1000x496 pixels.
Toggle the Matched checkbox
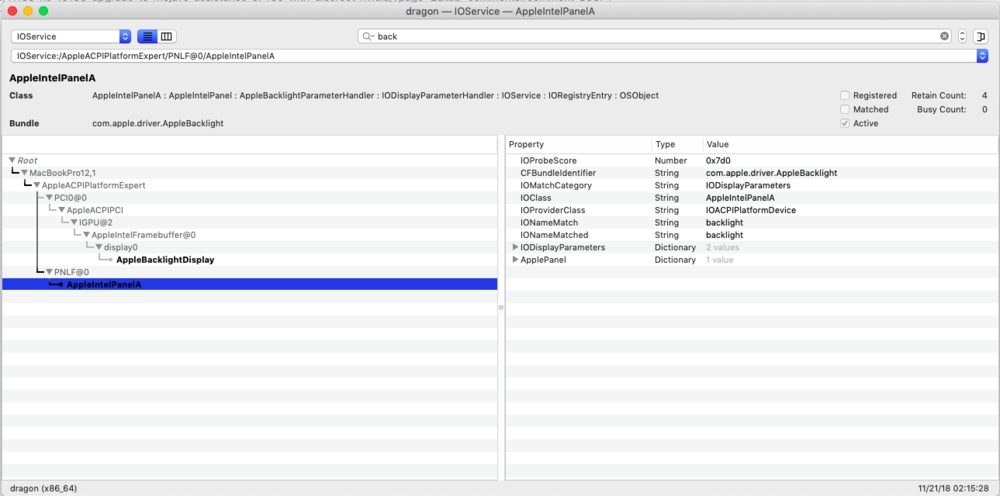[845, 109]
